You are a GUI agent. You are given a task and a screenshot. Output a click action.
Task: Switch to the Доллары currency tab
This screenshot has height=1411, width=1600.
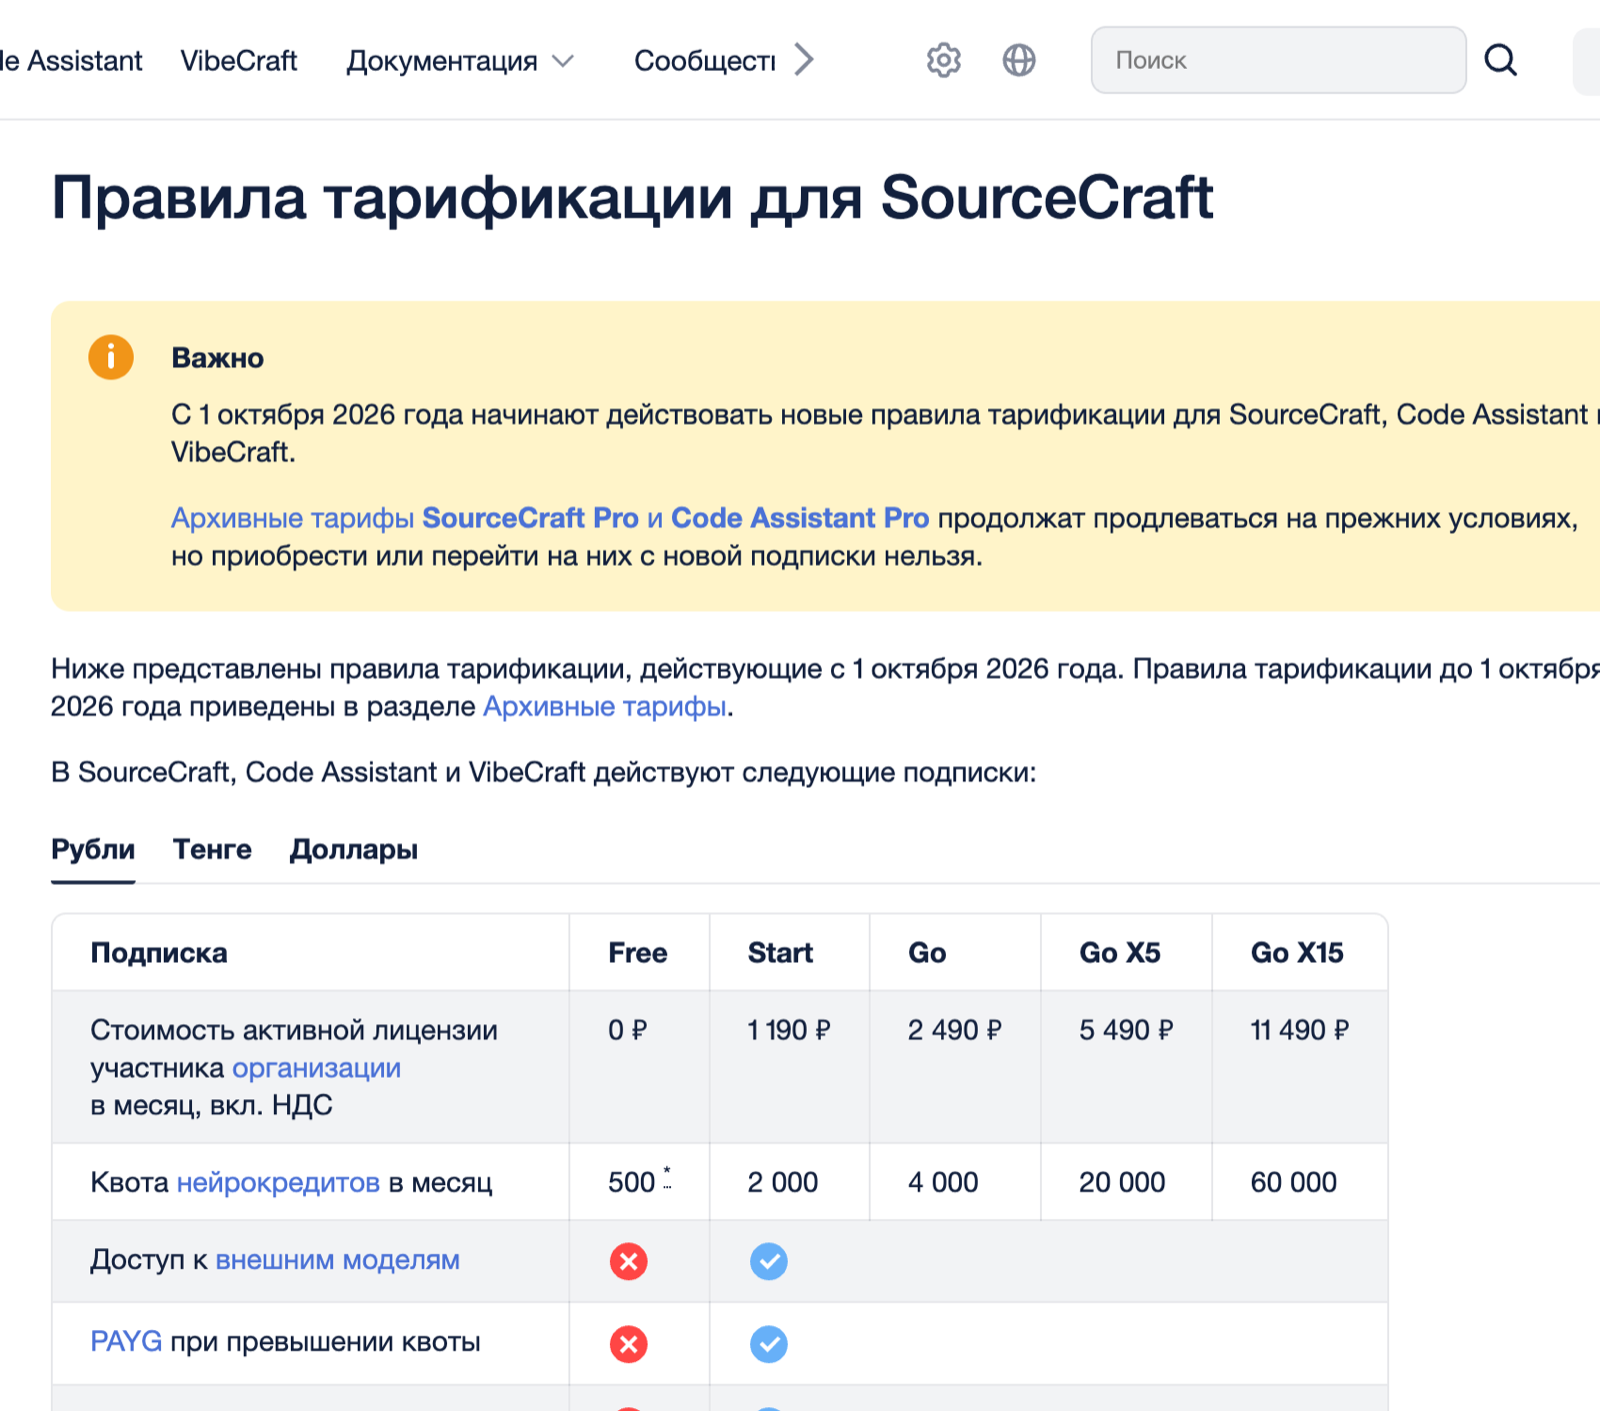[354, 849]
